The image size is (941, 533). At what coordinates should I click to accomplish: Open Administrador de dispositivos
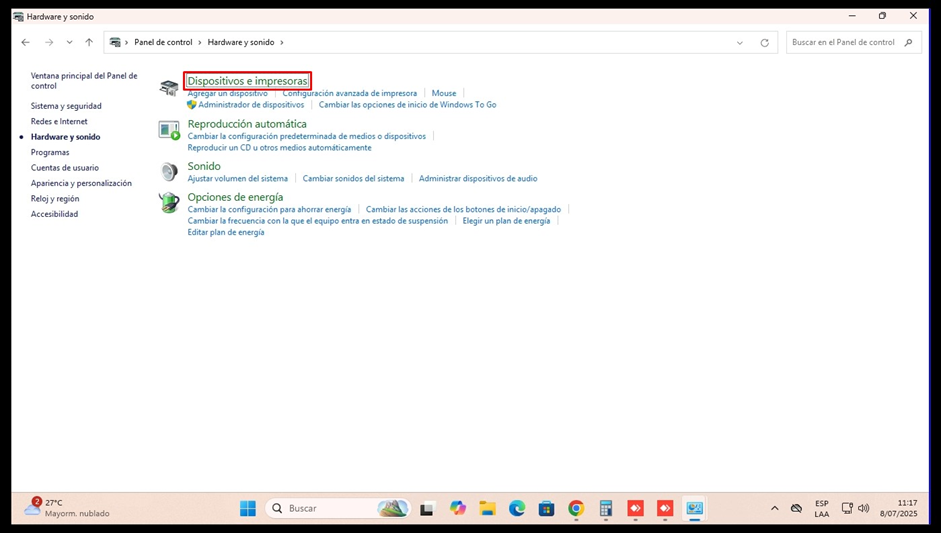(251, 105)
